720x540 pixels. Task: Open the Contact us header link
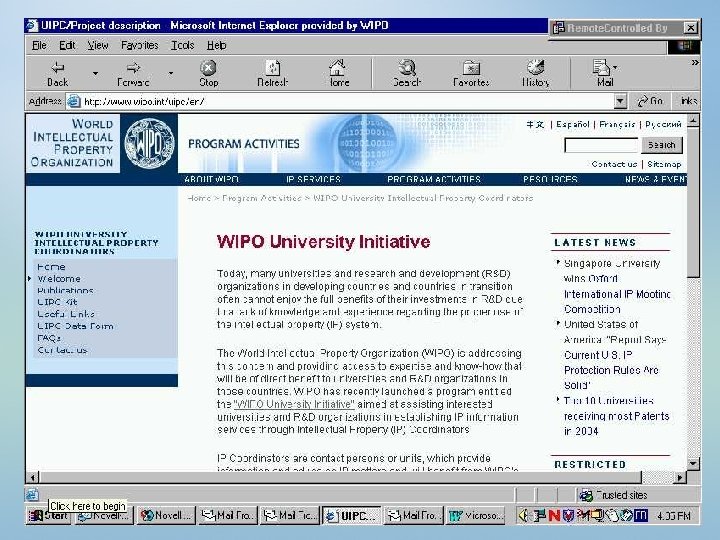614,164
